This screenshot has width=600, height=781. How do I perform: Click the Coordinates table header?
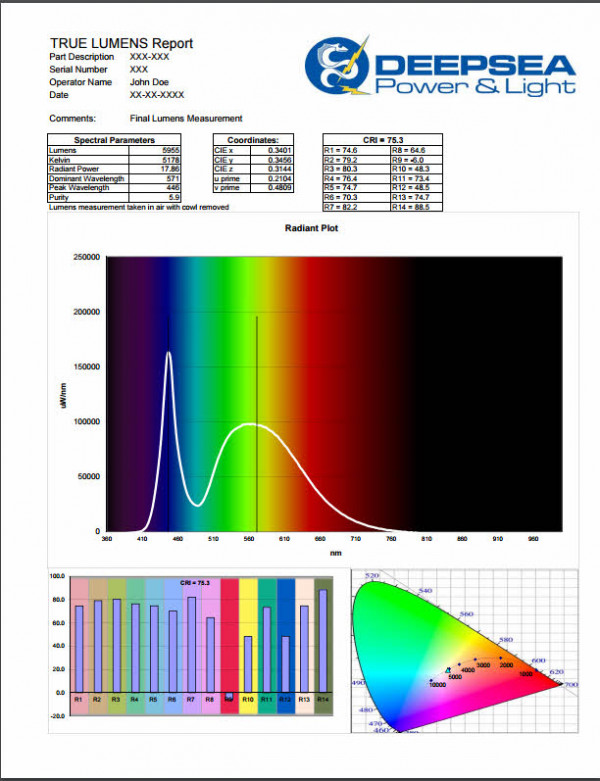[x=253, y=141]
